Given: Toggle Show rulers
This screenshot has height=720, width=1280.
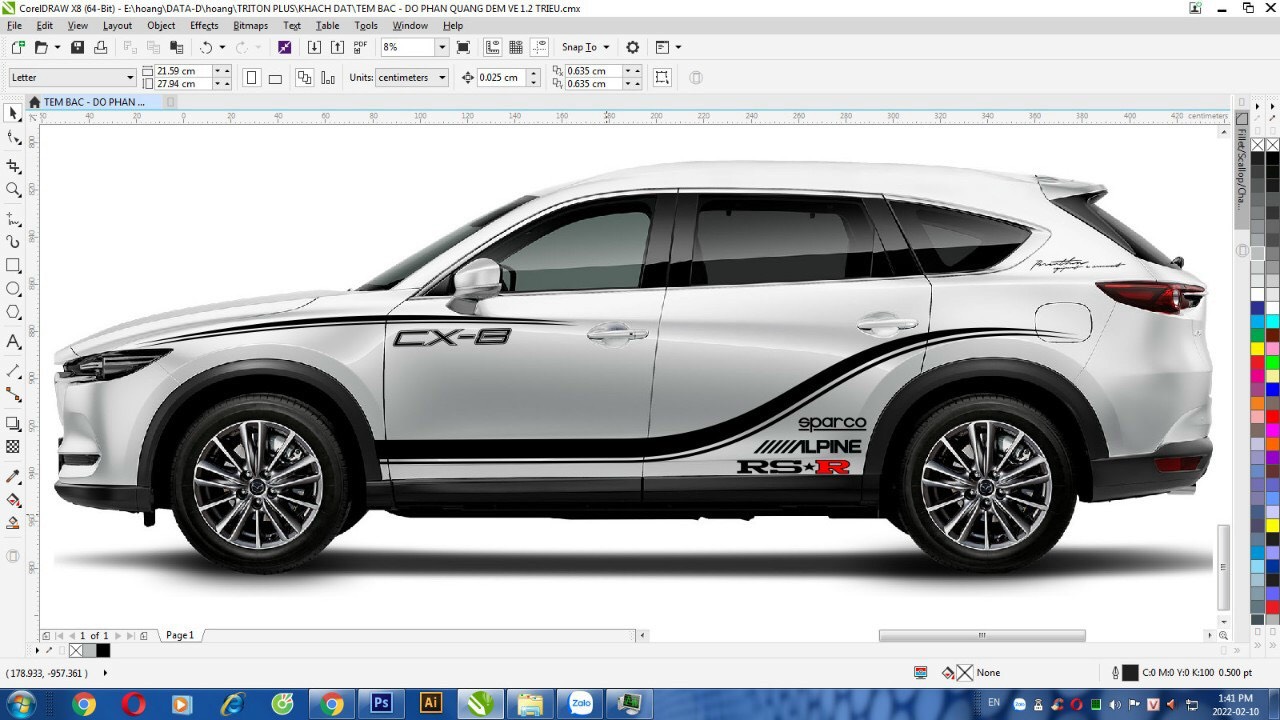Looking at the screenshot, I should (492, 47).
